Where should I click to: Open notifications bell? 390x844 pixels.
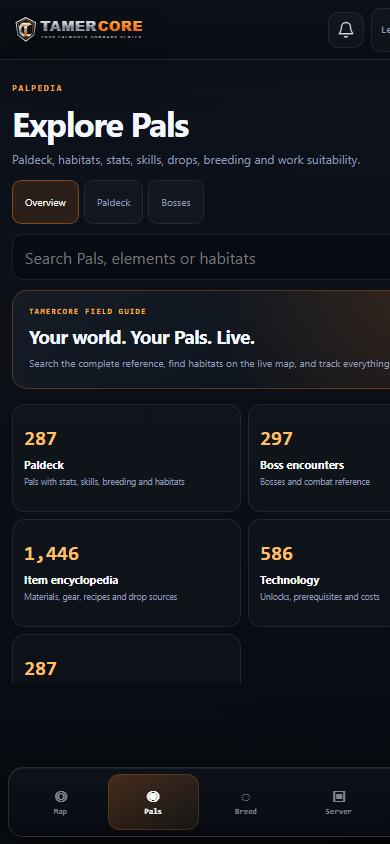(x=346, y=30)
